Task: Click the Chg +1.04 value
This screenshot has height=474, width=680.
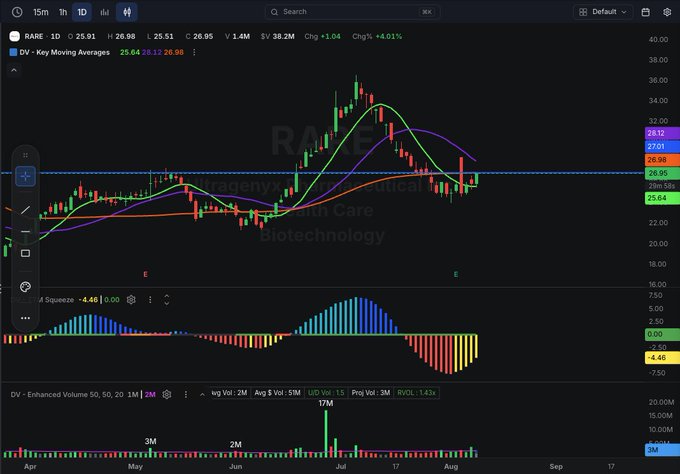Action: click(322, 36)
